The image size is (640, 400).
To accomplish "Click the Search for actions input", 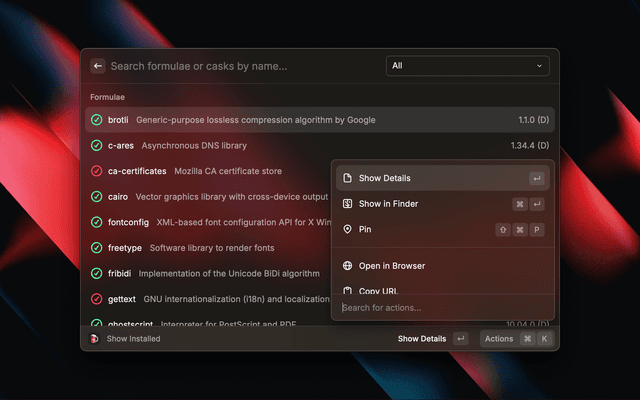I will click(442, 307).
